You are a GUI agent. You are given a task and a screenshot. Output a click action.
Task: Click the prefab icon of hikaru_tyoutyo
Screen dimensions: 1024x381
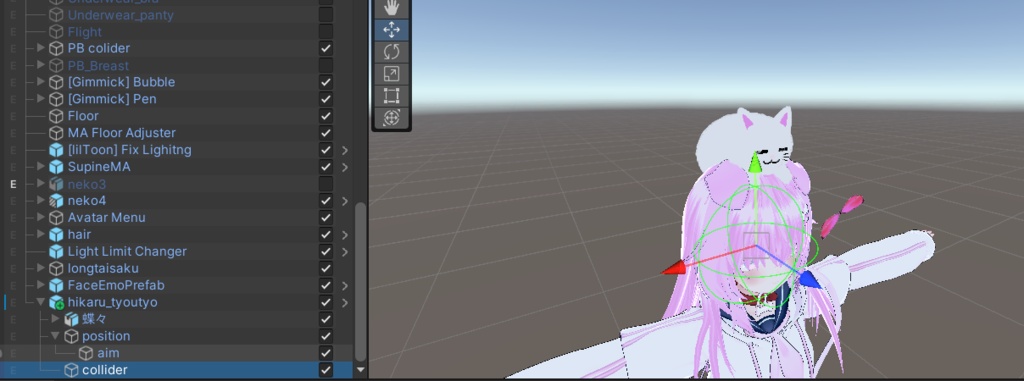point(57,303)
